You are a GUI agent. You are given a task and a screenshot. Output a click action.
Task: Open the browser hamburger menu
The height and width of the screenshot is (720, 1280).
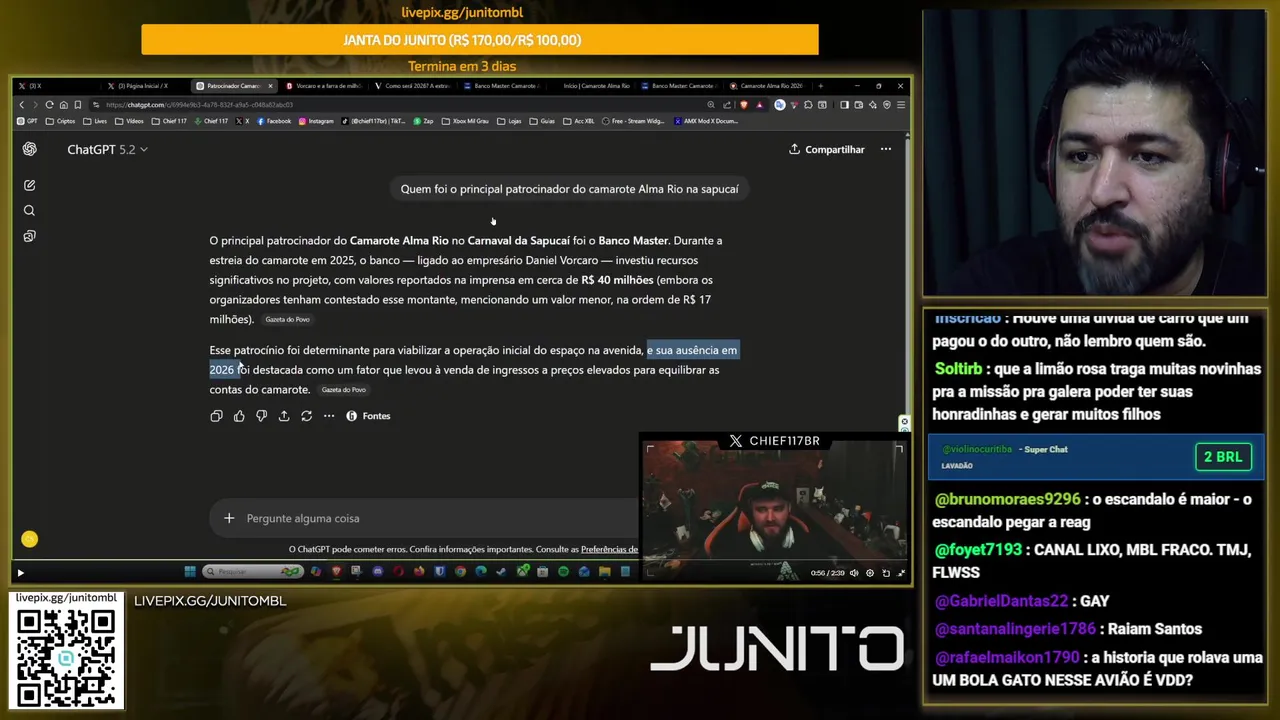coord(901,105)
